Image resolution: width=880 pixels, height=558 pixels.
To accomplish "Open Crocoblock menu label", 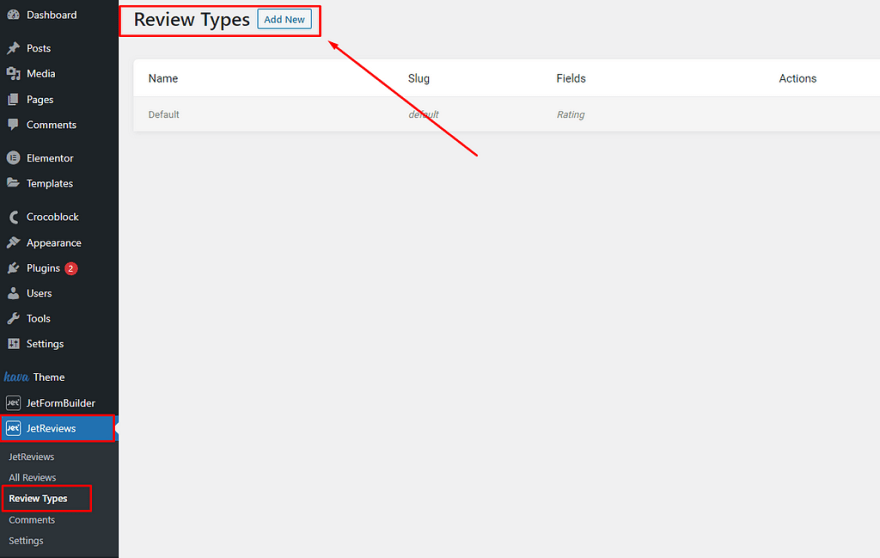I will pos(53,217).
